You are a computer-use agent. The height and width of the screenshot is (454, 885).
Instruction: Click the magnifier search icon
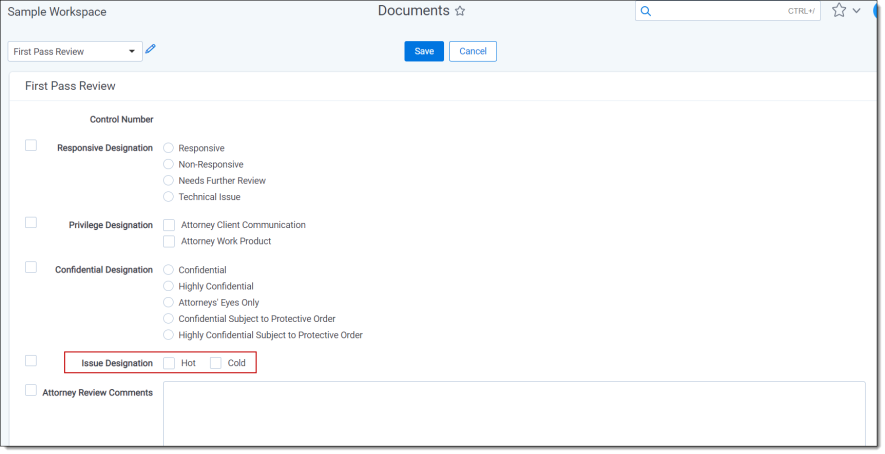pyautogui.click(x=646, y=11)
